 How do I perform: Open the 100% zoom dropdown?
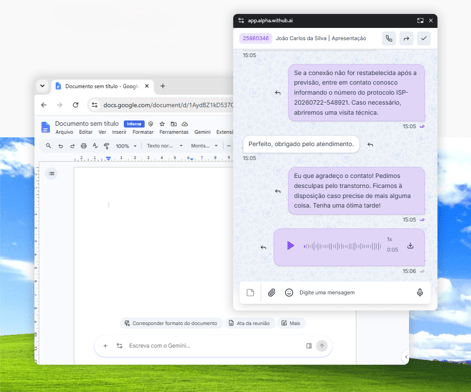pos(126,146)
